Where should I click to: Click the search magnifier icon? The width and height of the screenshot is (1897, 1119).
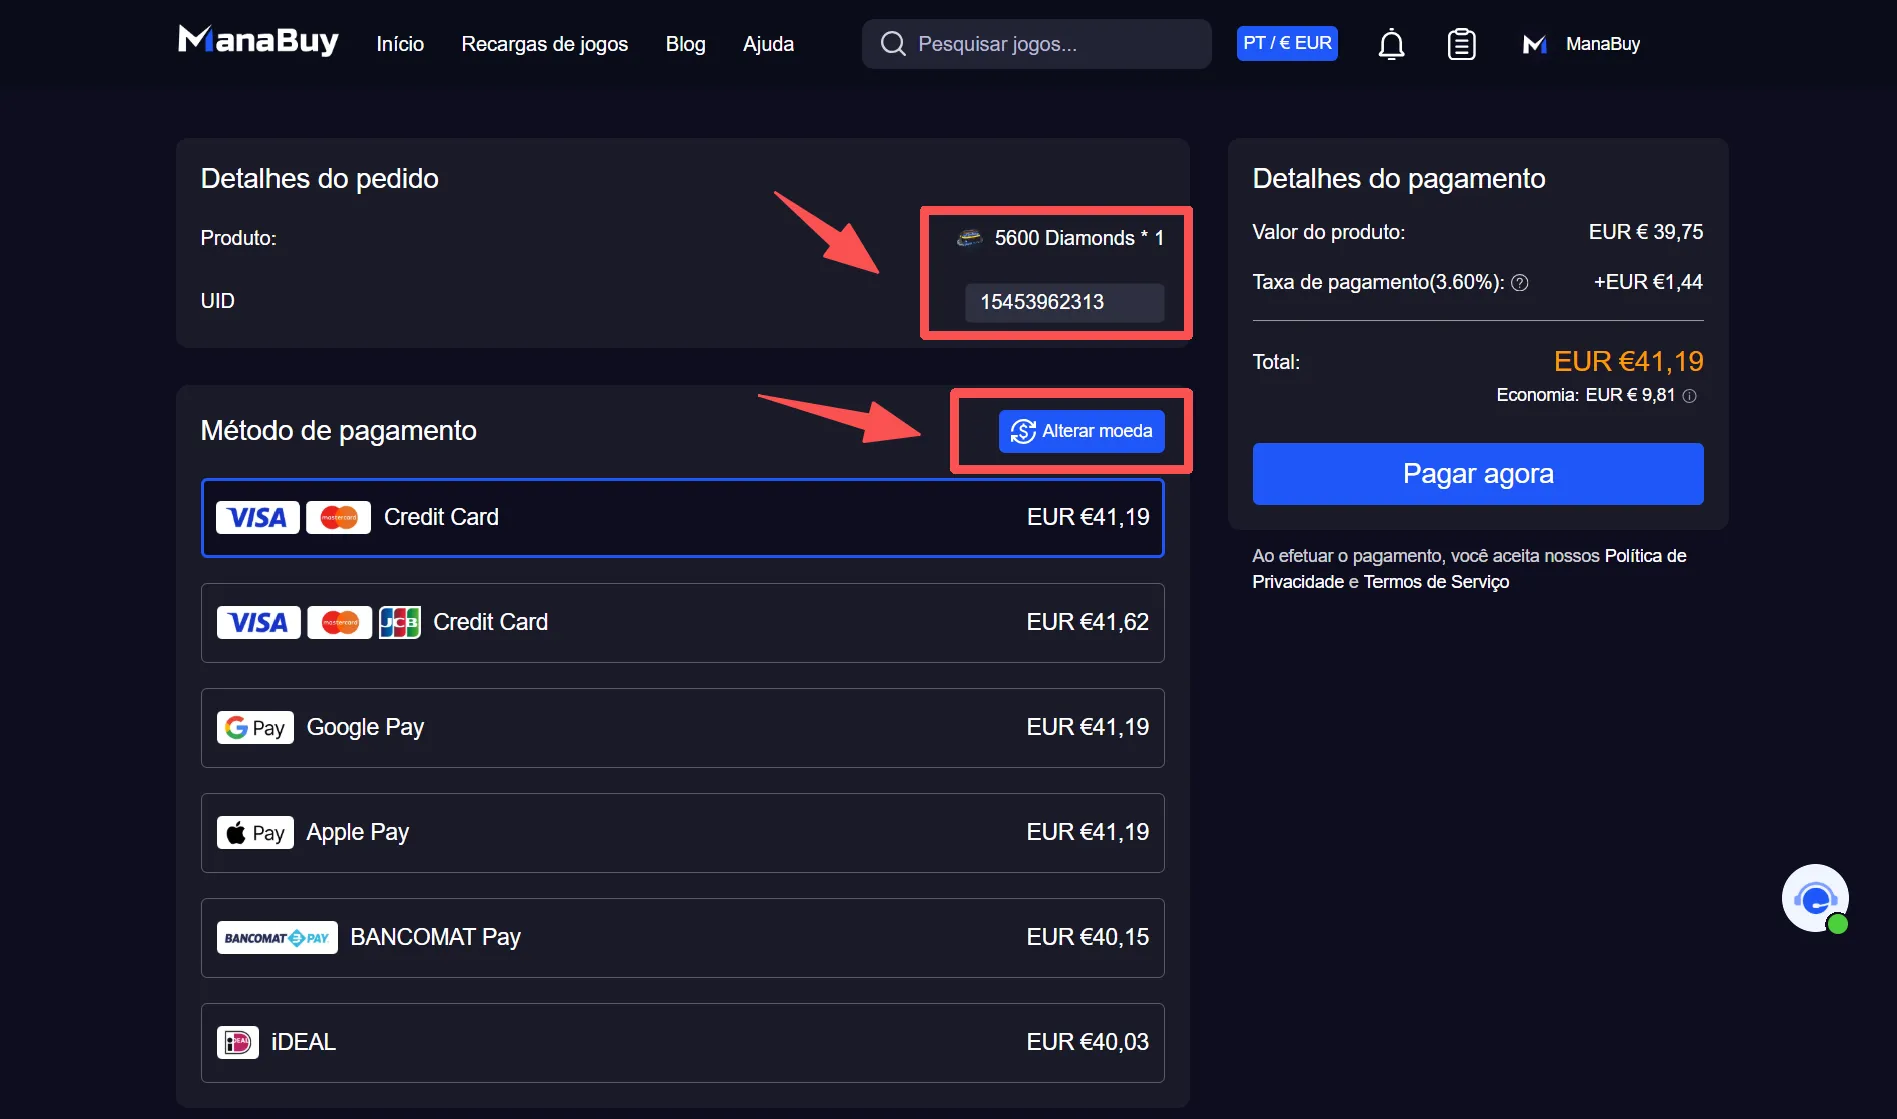click(893, 44)
